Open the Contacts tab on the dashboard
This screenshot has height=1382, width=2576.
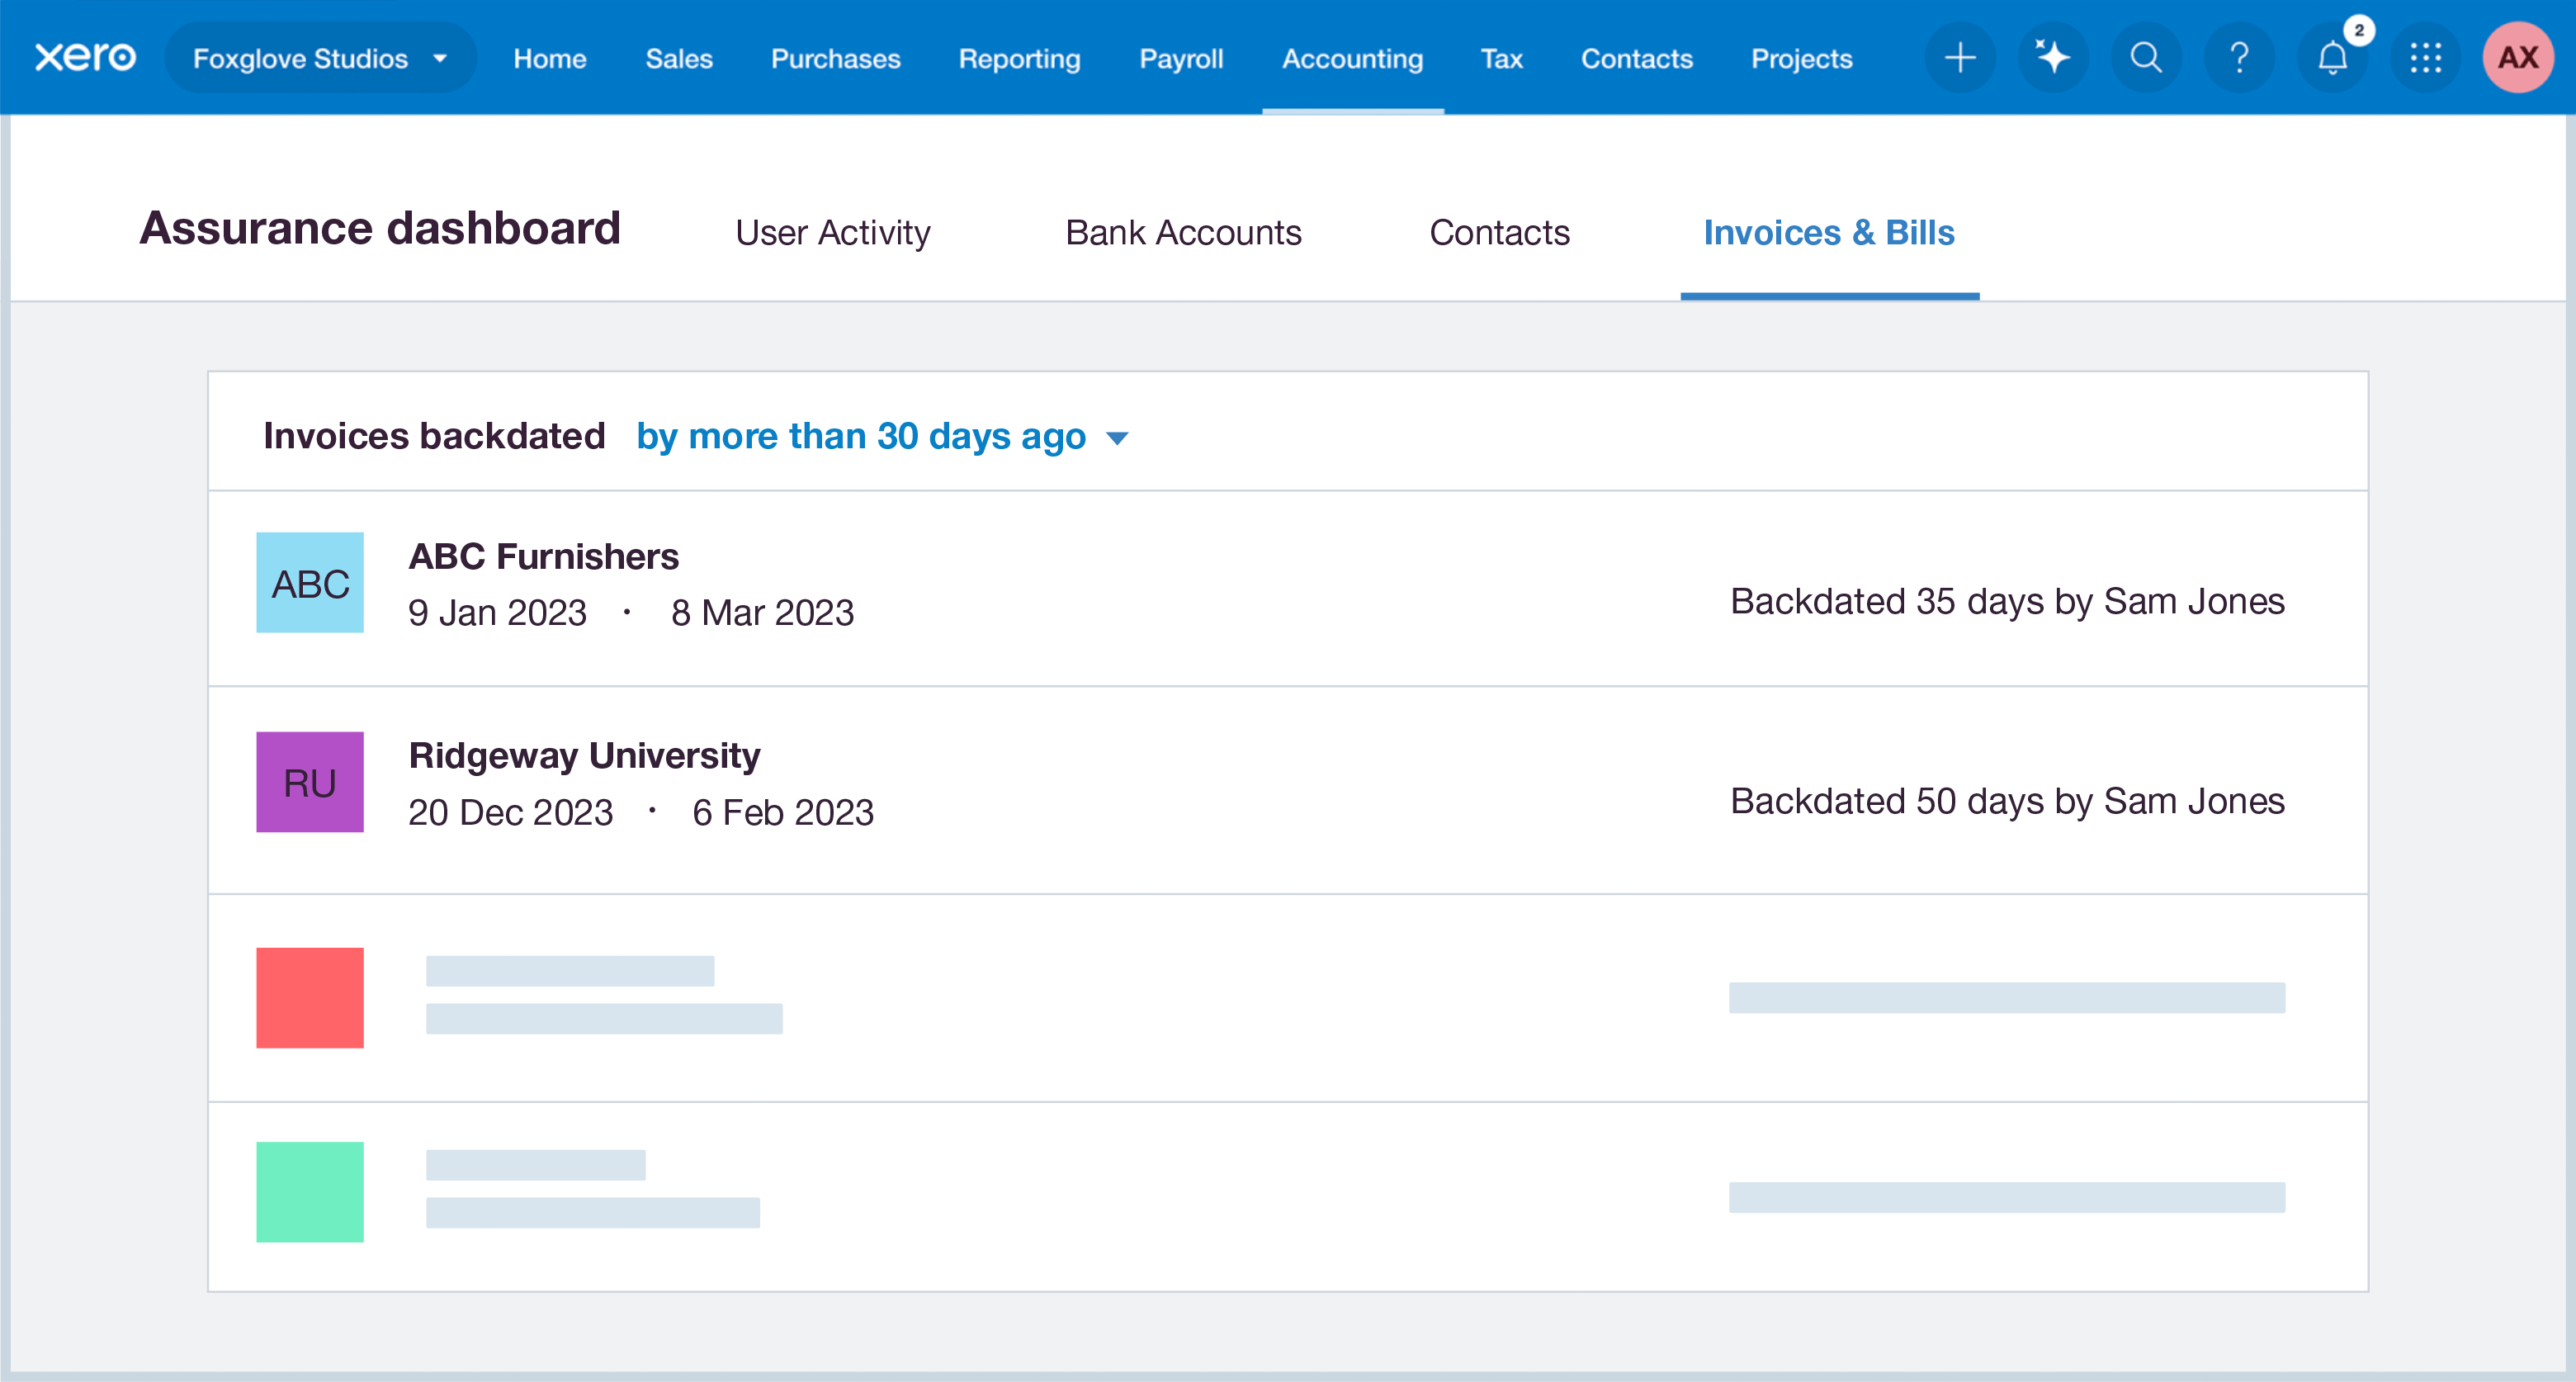click(1499, 233)
